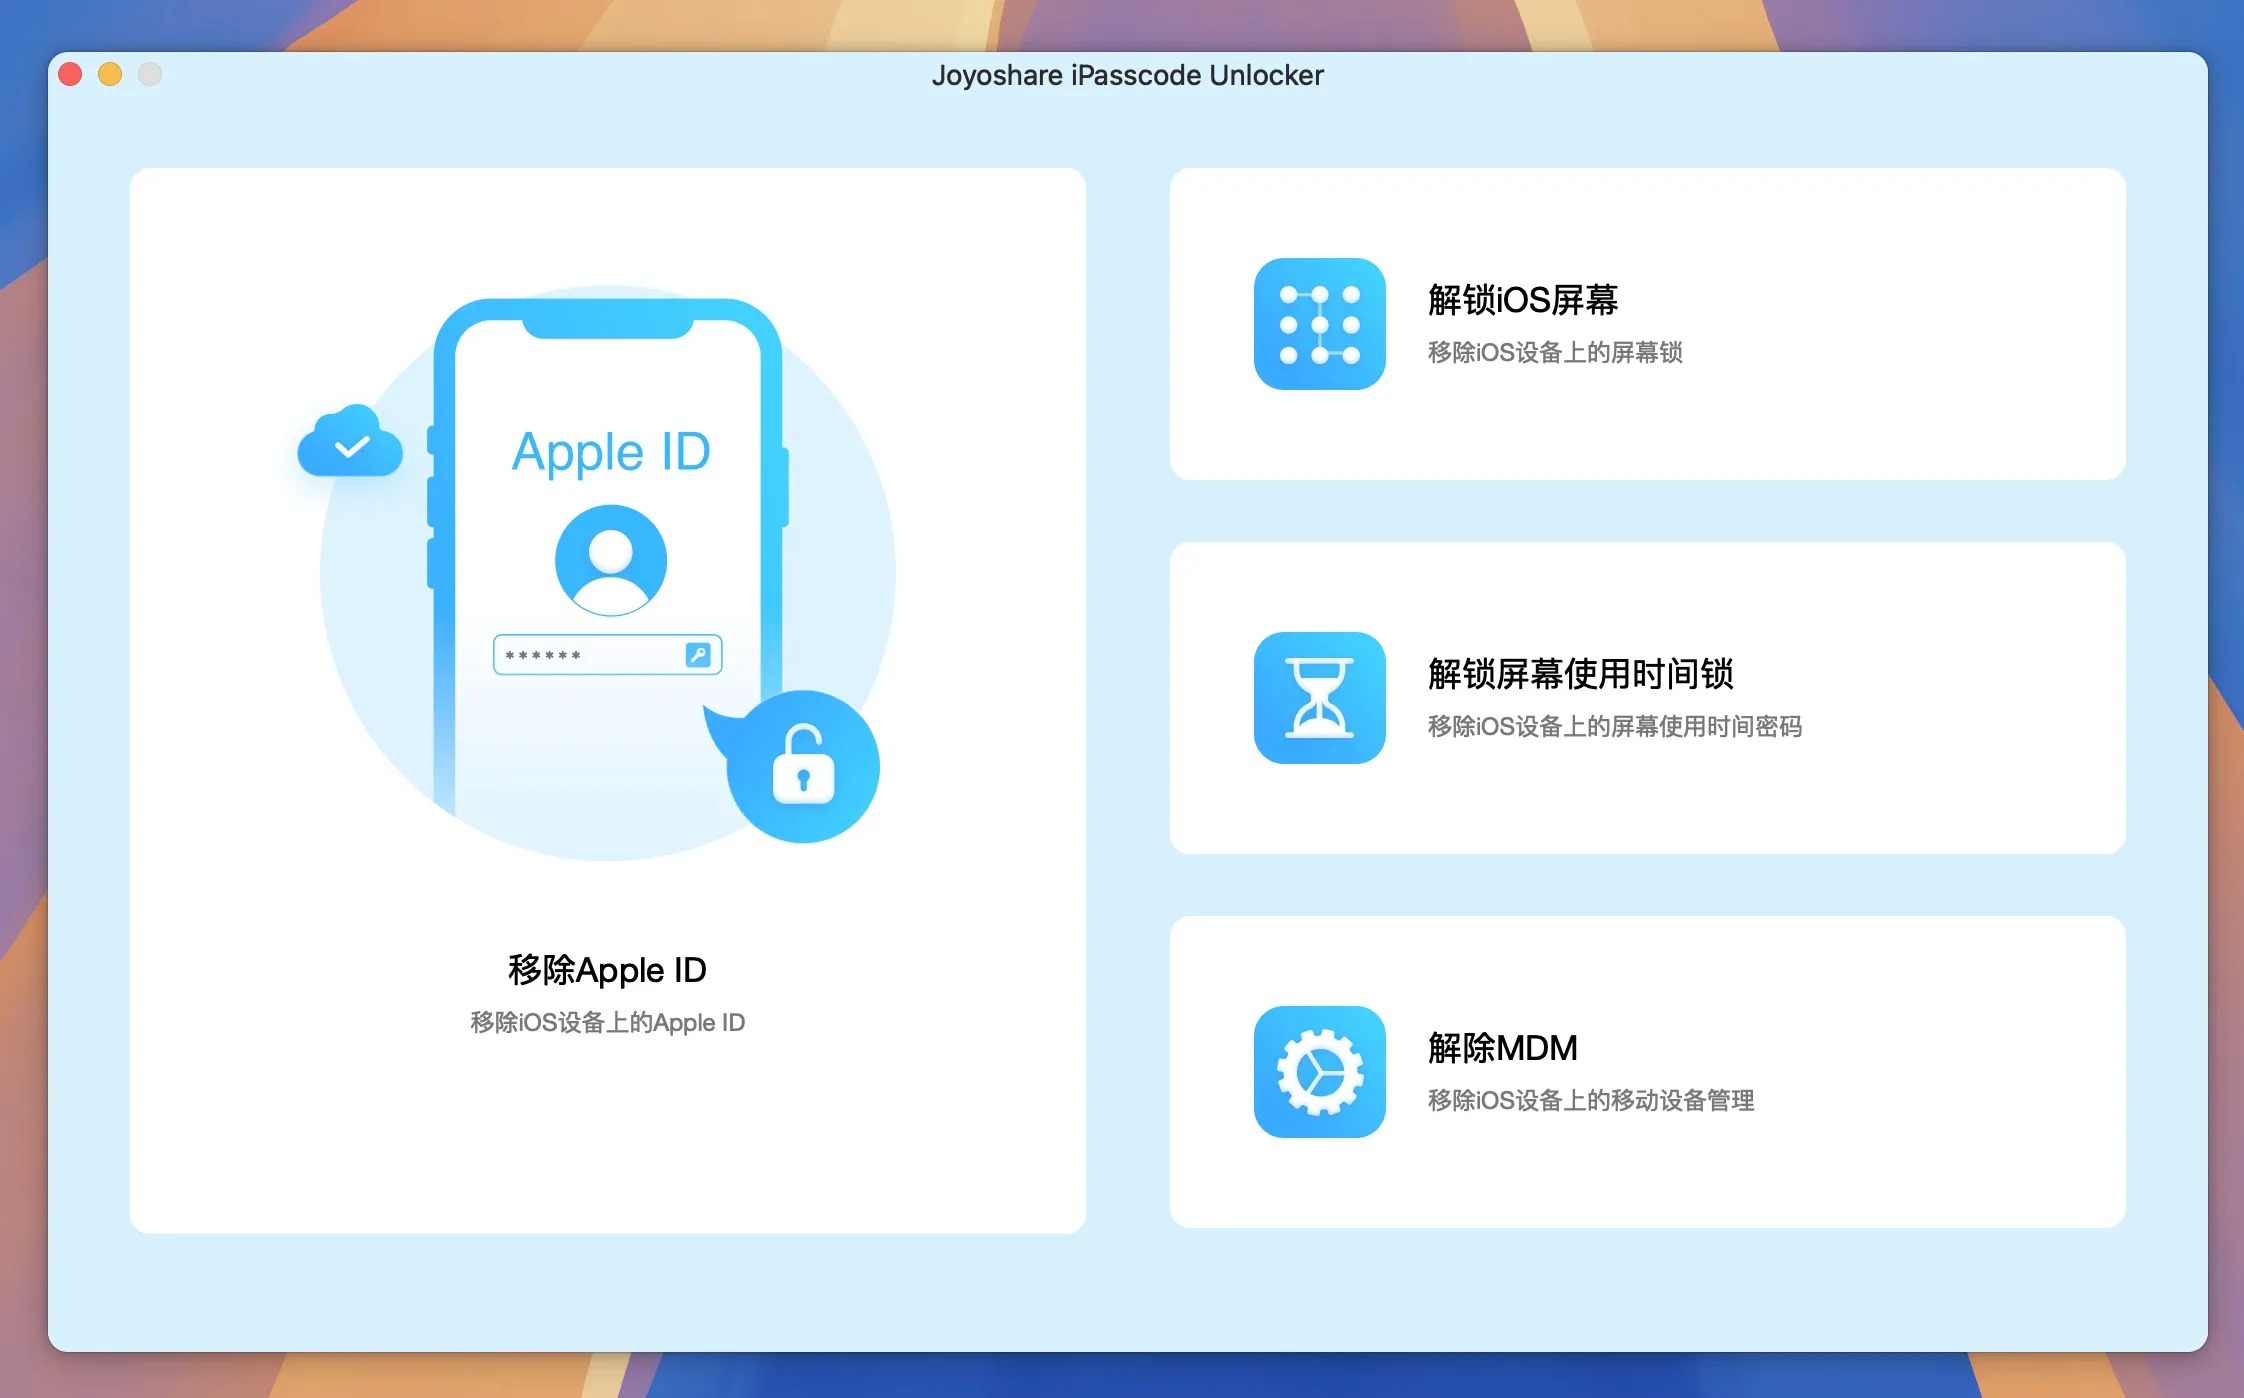Click the Apple ID text on phone screen
This screenshot has height=1398, width=2244.
[x=611, y=452]
